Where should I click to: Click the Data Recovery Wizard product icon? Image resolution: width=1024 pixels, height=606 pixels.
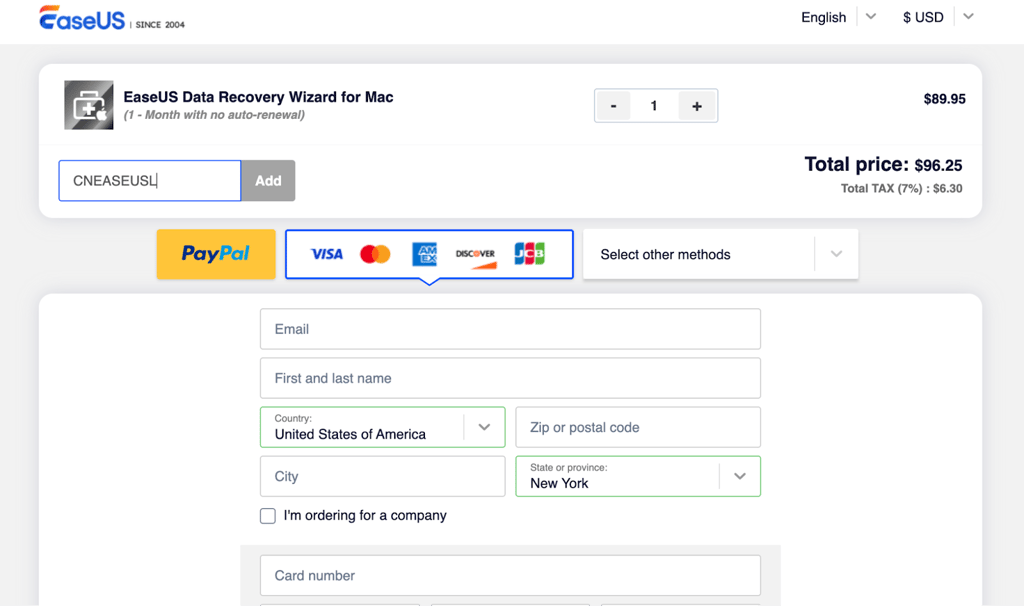click(x=89, y=105)
